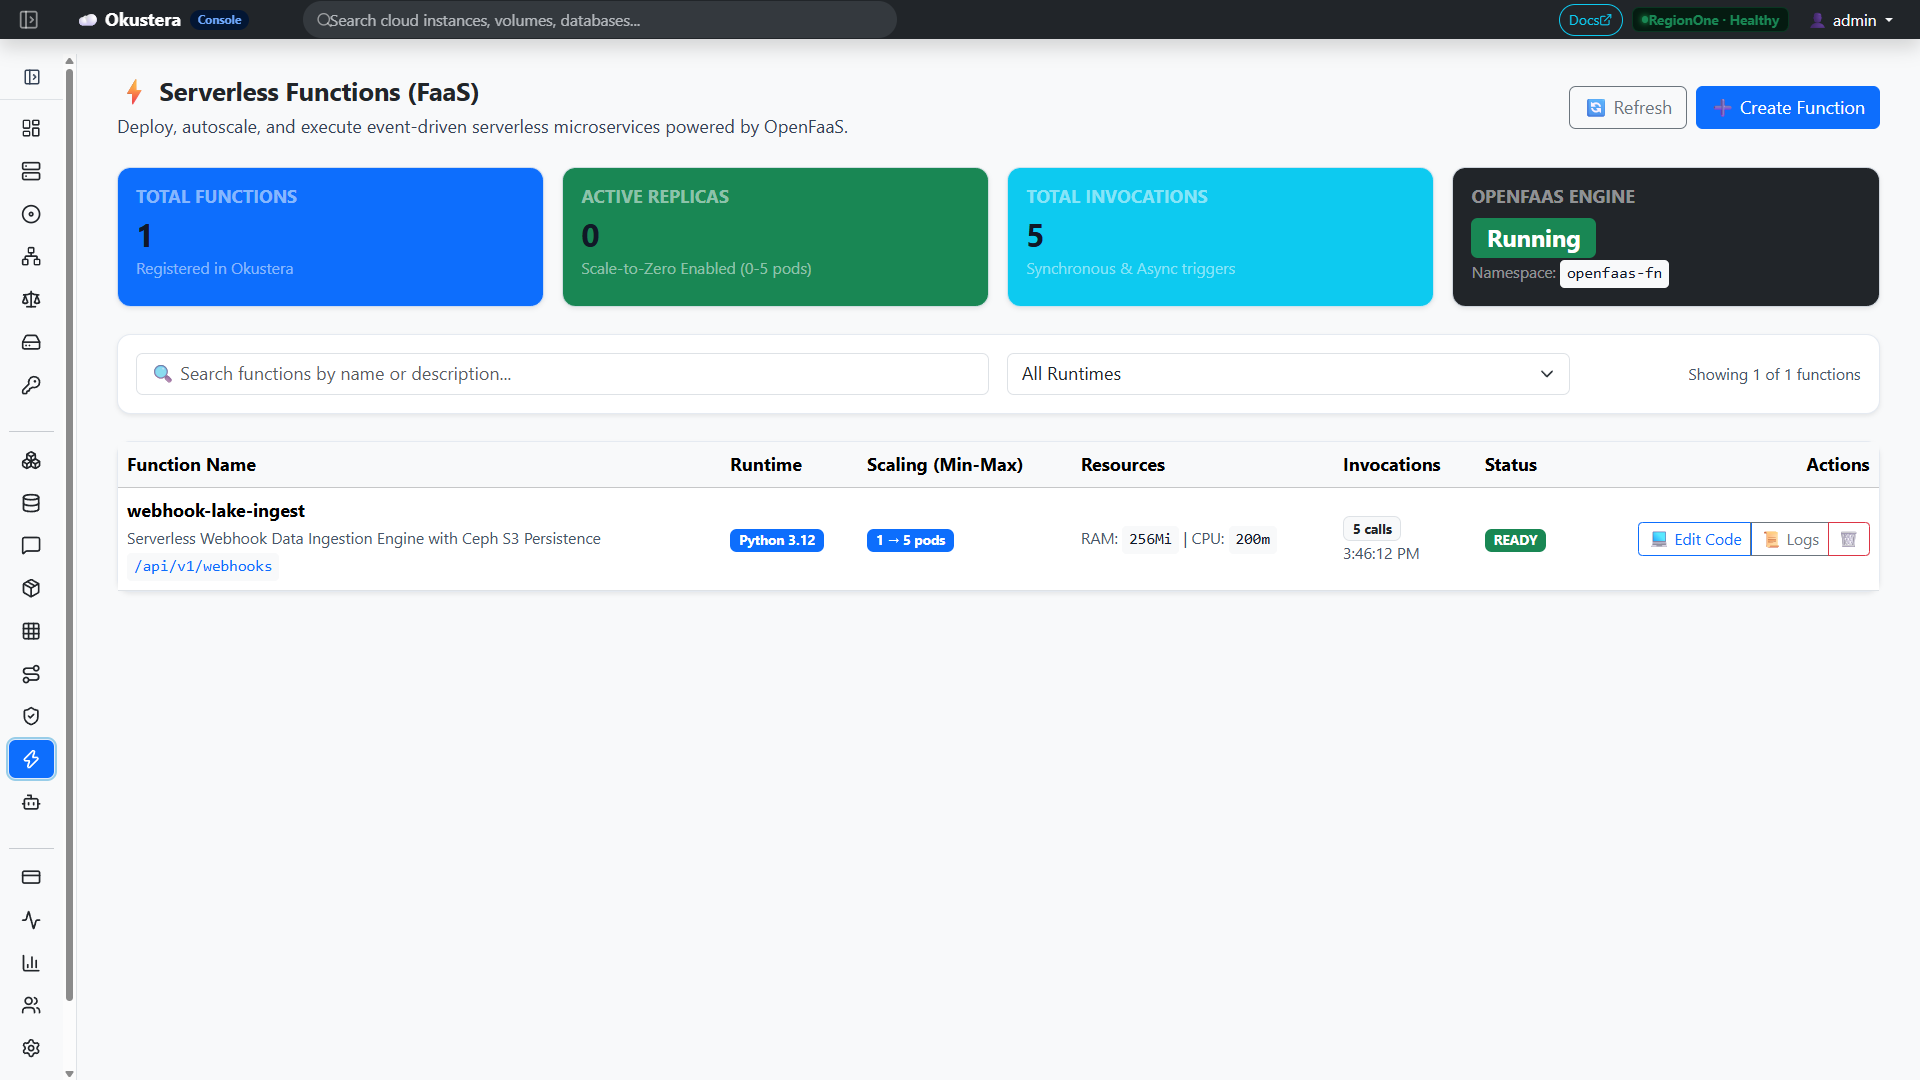Open the All Runtimes dropdown
The image size is (1920, 1080).
tap(1288, 374)
